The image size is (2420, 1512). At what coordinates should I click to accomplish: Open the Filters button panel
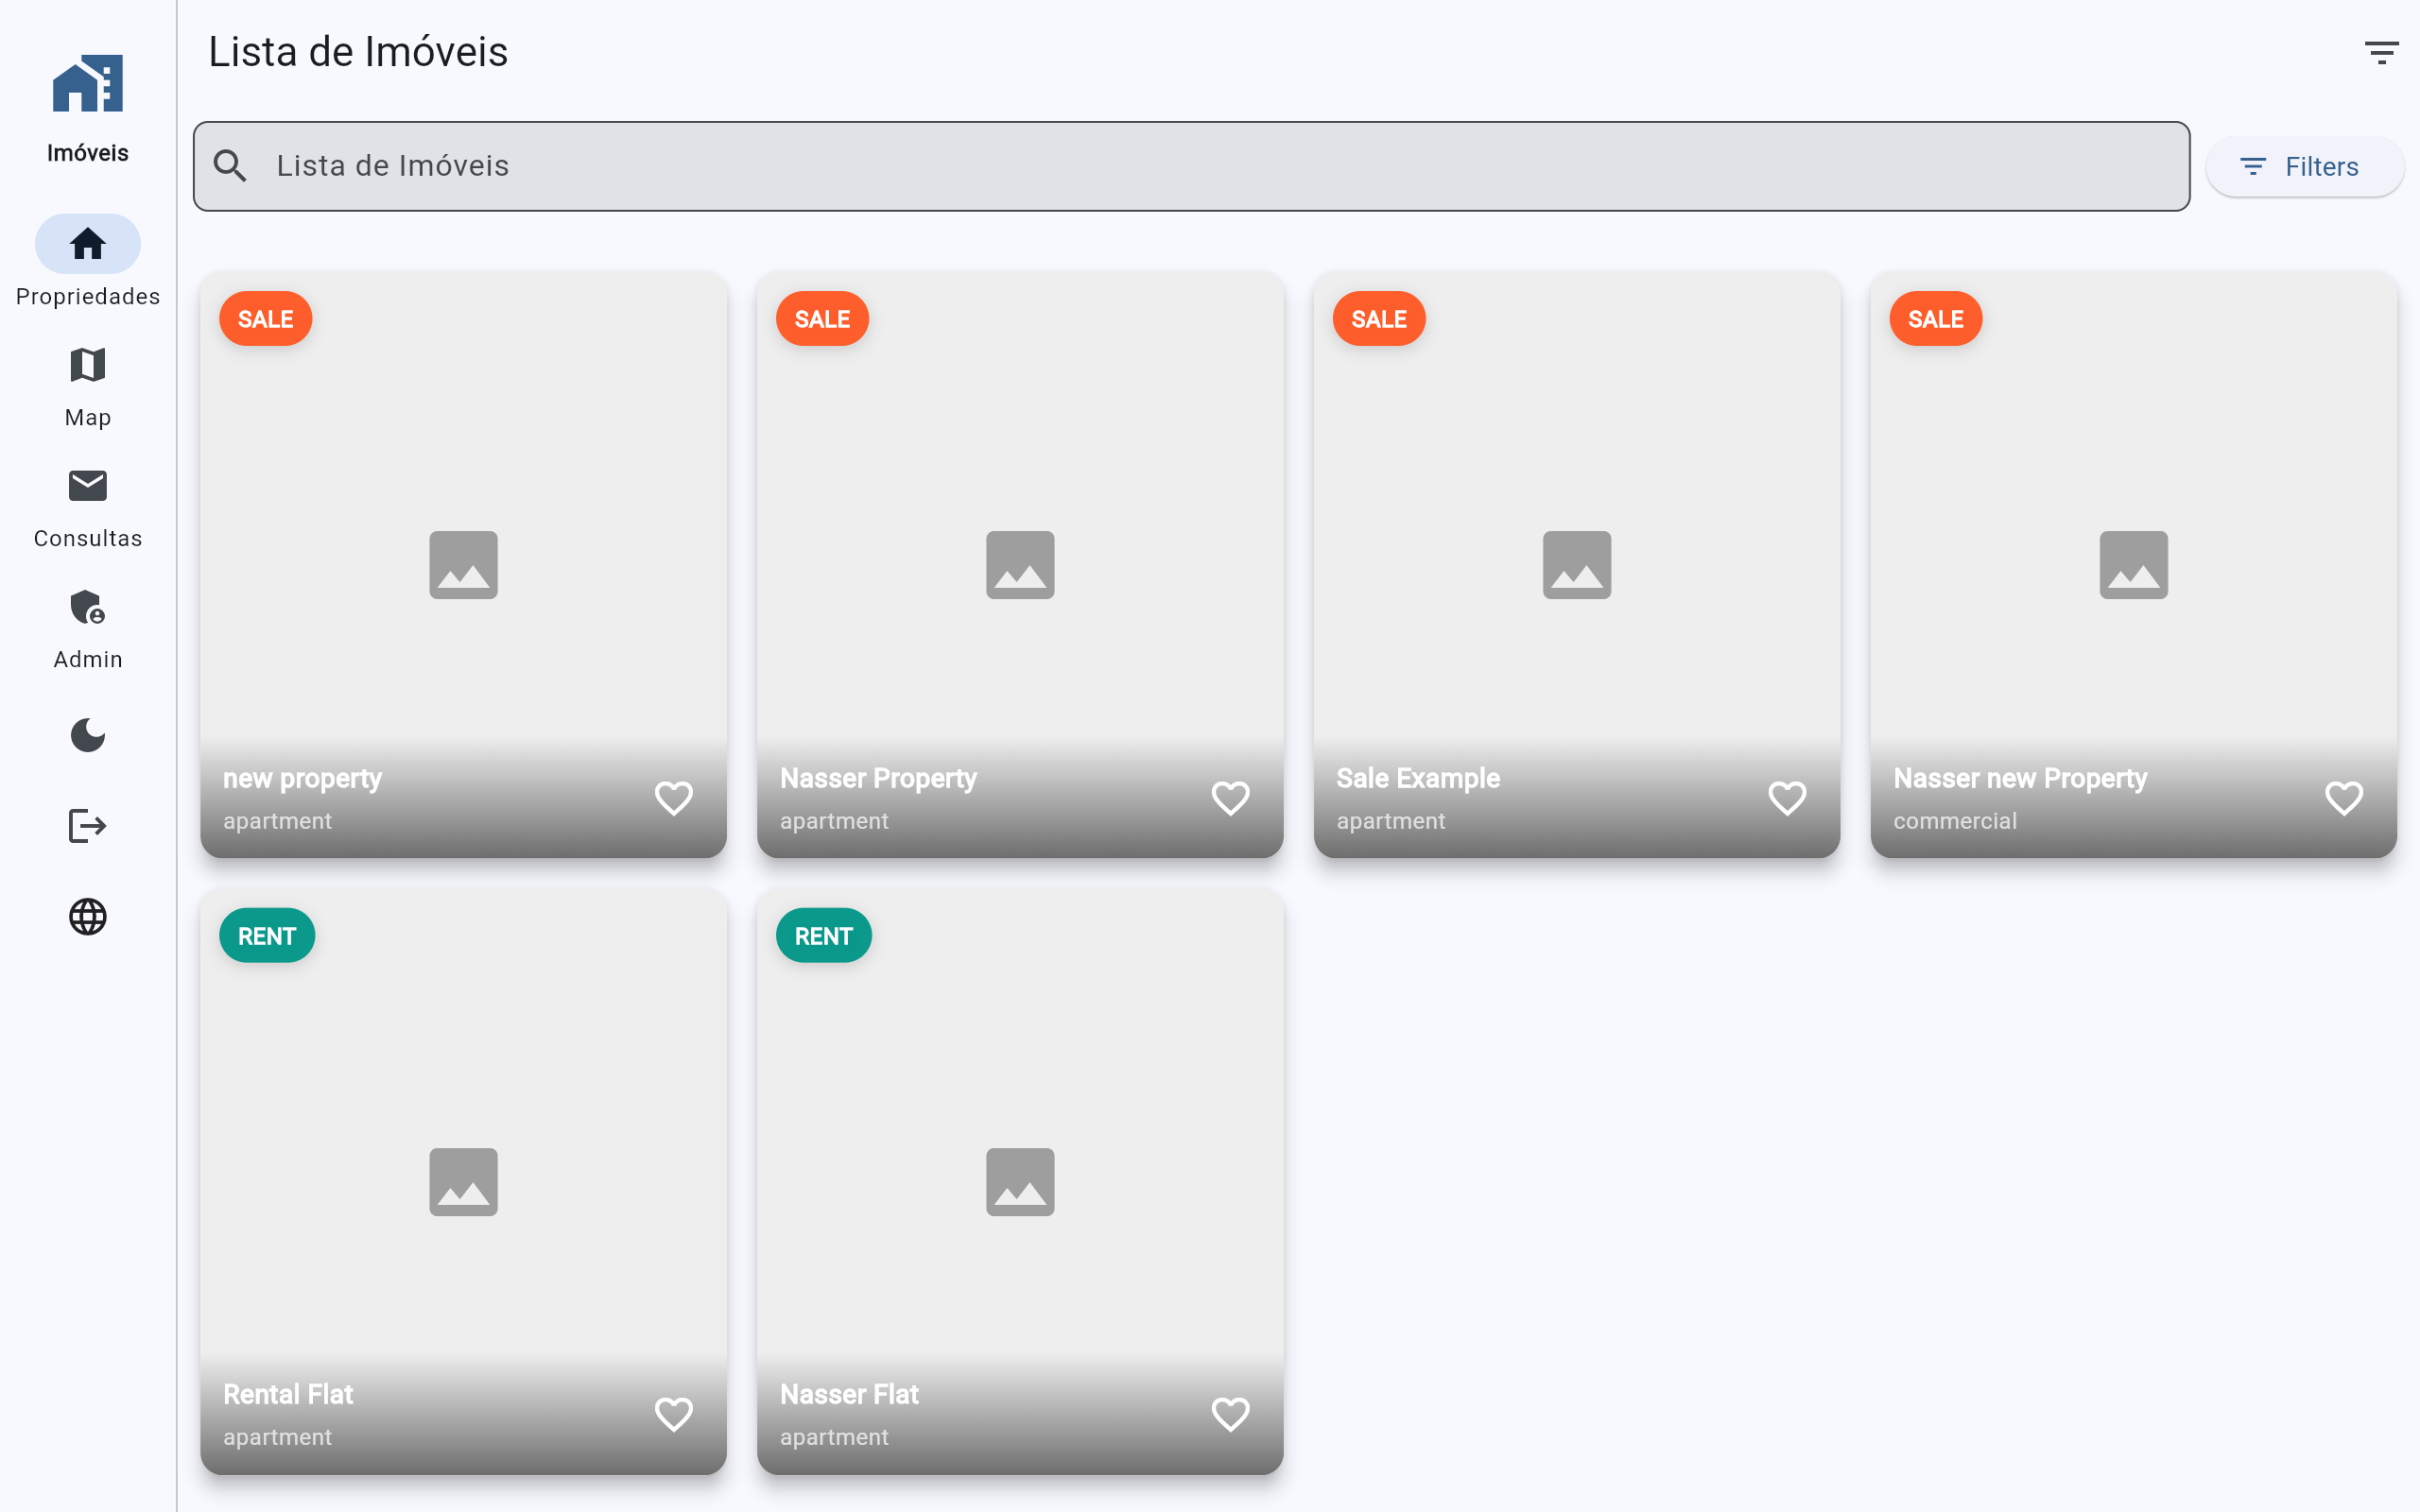(2303, 166)
